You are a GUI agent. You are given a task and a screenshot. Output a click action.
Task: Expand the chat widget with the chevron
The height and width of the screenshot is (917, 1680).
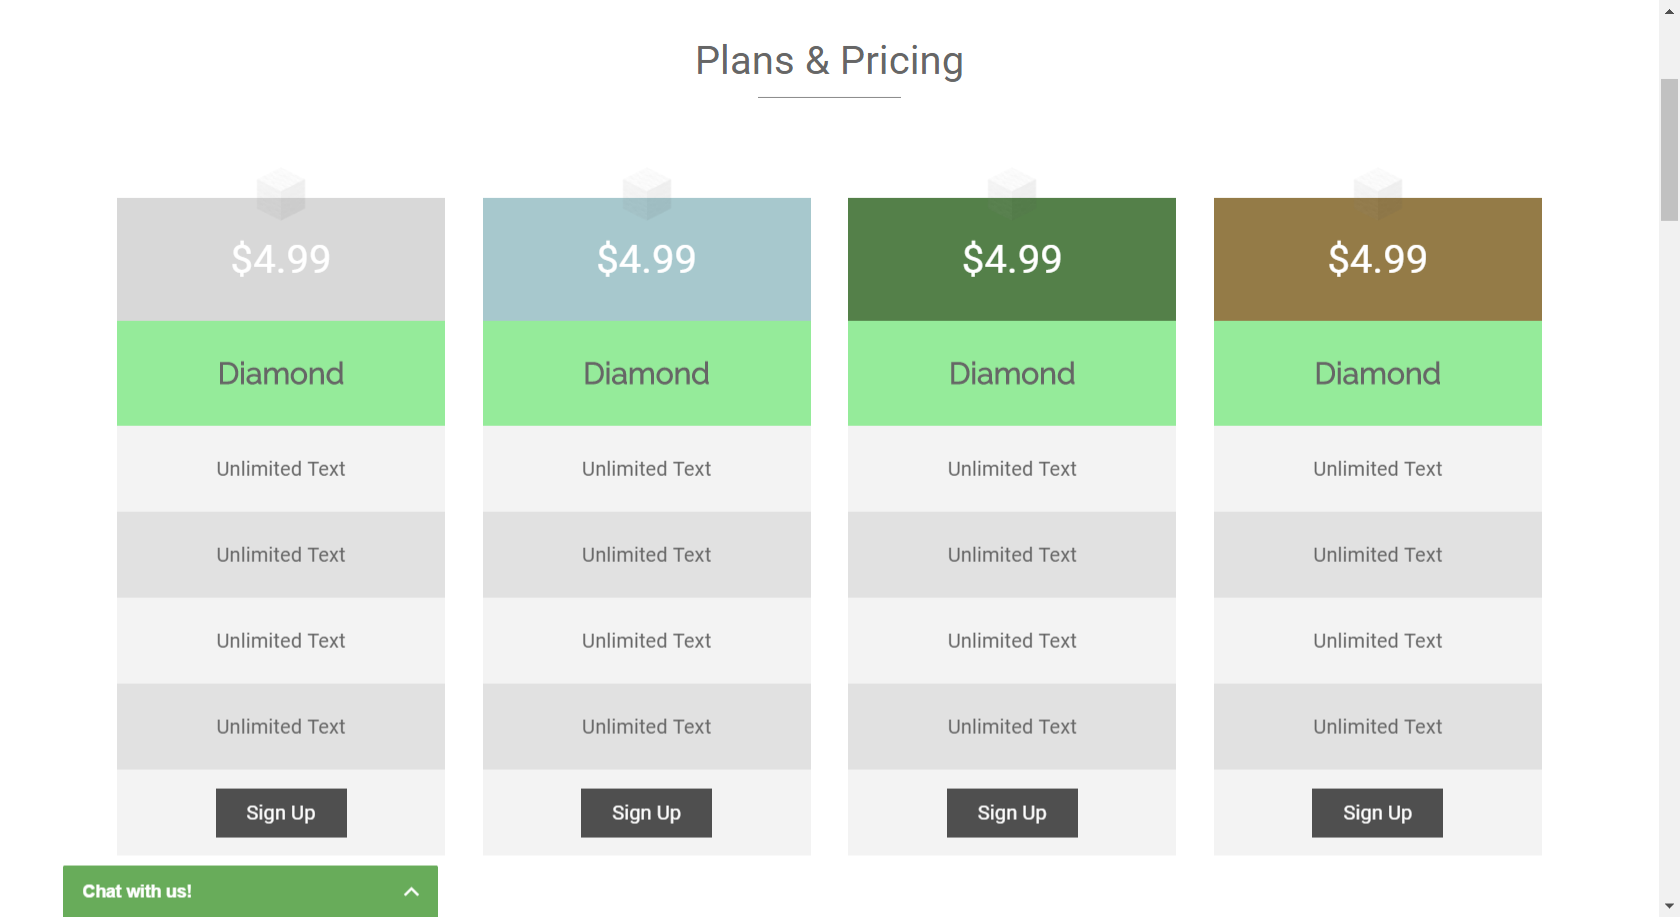[x=411, y=891]
